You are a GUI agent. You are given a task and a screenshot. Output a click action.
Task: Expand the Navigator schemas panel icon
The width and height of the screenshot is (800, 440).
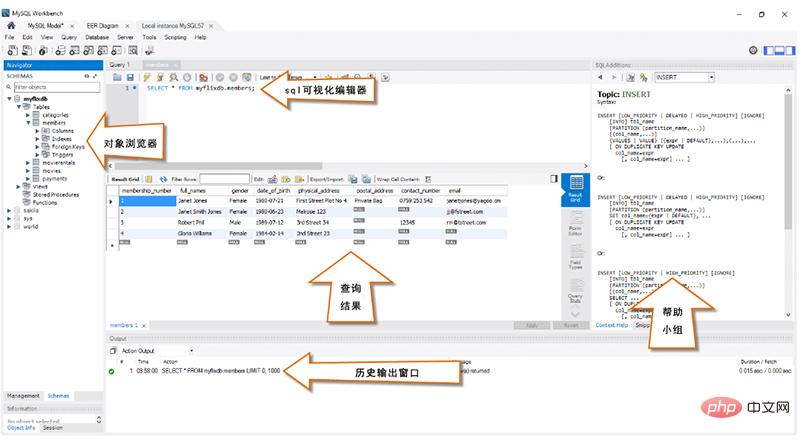95,76
